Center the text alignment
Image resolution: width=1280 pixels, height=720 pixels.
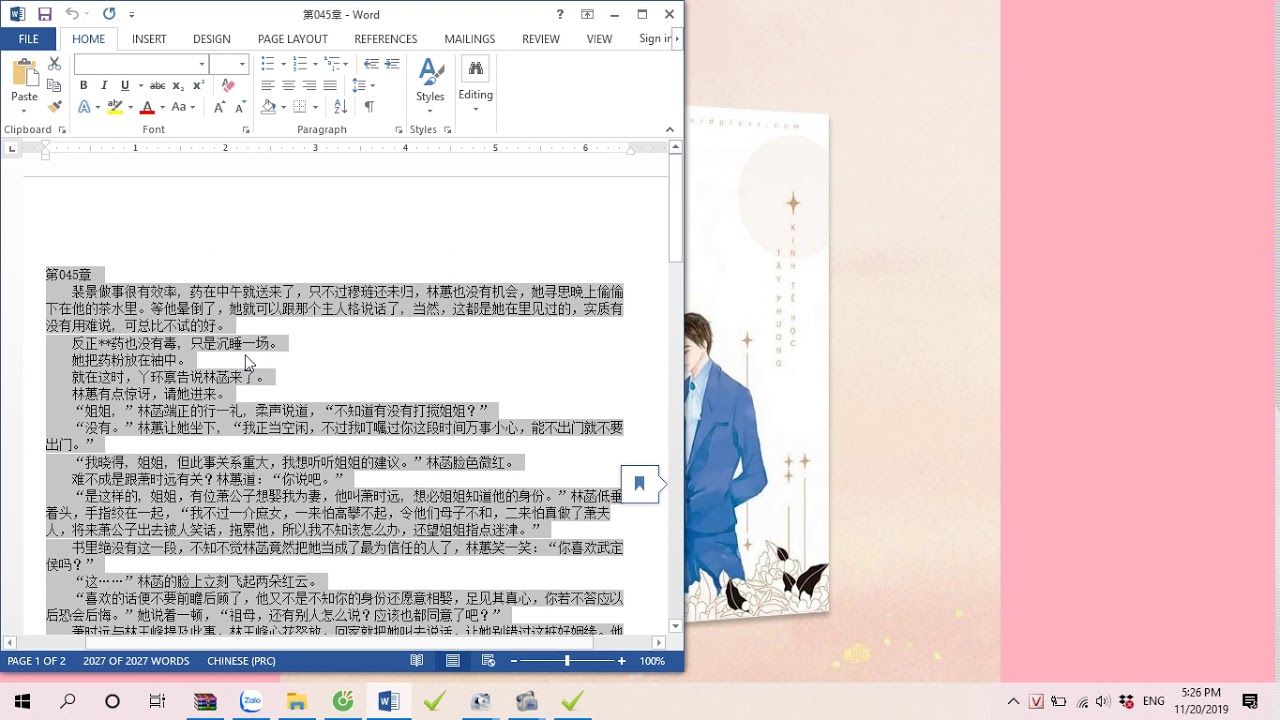pyautogui.click(x=288, y=86)
